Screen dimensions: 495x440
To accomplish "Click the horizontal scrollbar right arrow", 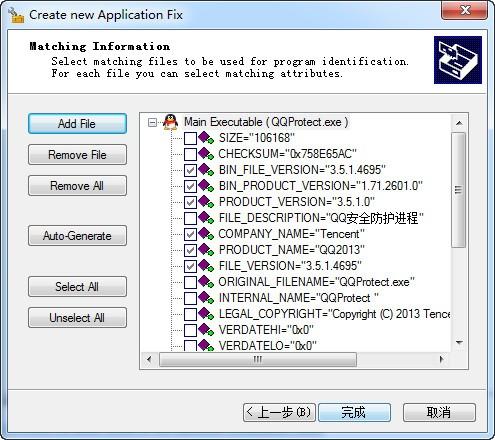I will (x=442, y=360).
